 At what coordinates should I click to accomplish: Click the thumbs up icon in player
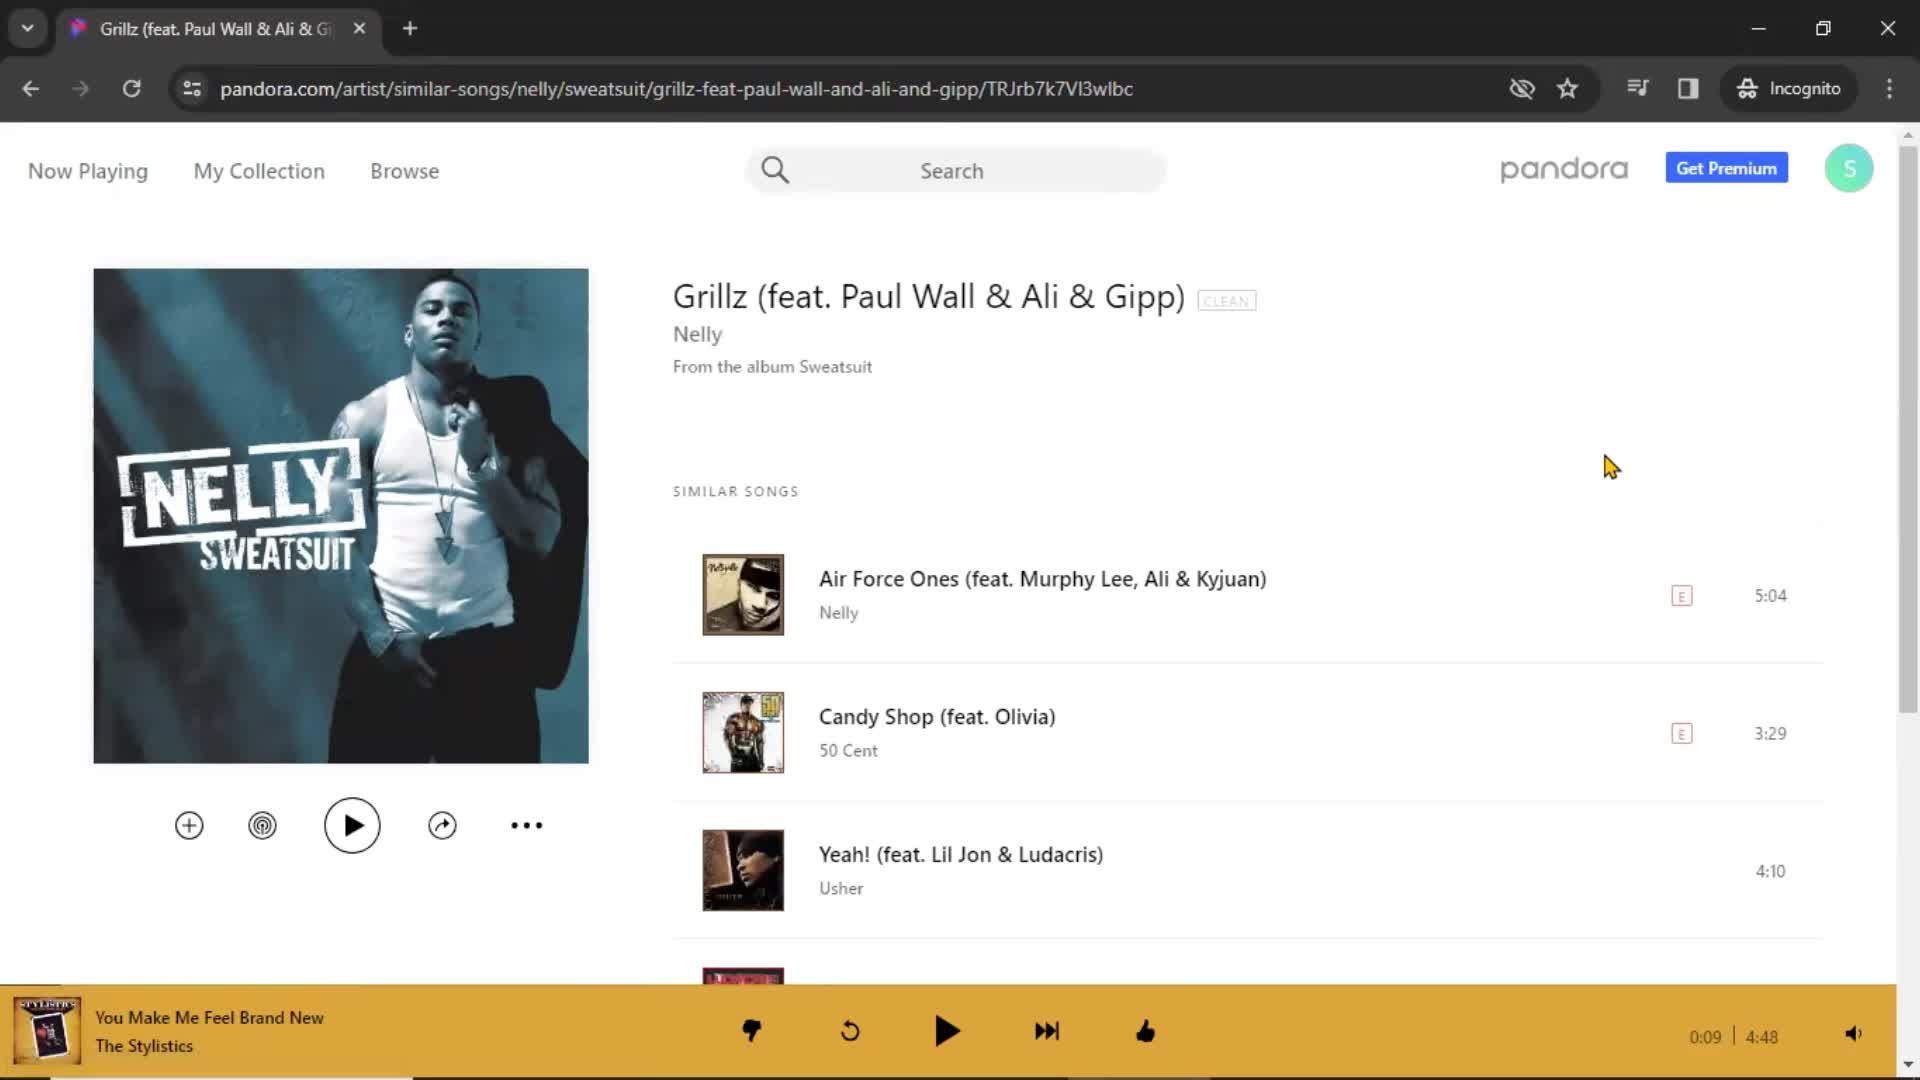point(1146,1031)
